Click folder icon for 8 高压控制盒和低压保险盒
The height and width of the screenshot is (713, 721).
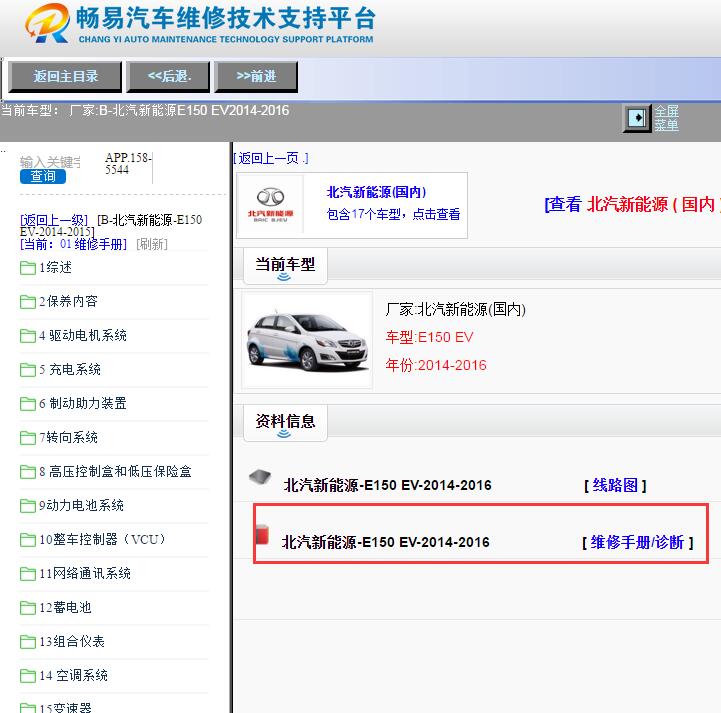[28, 472]
